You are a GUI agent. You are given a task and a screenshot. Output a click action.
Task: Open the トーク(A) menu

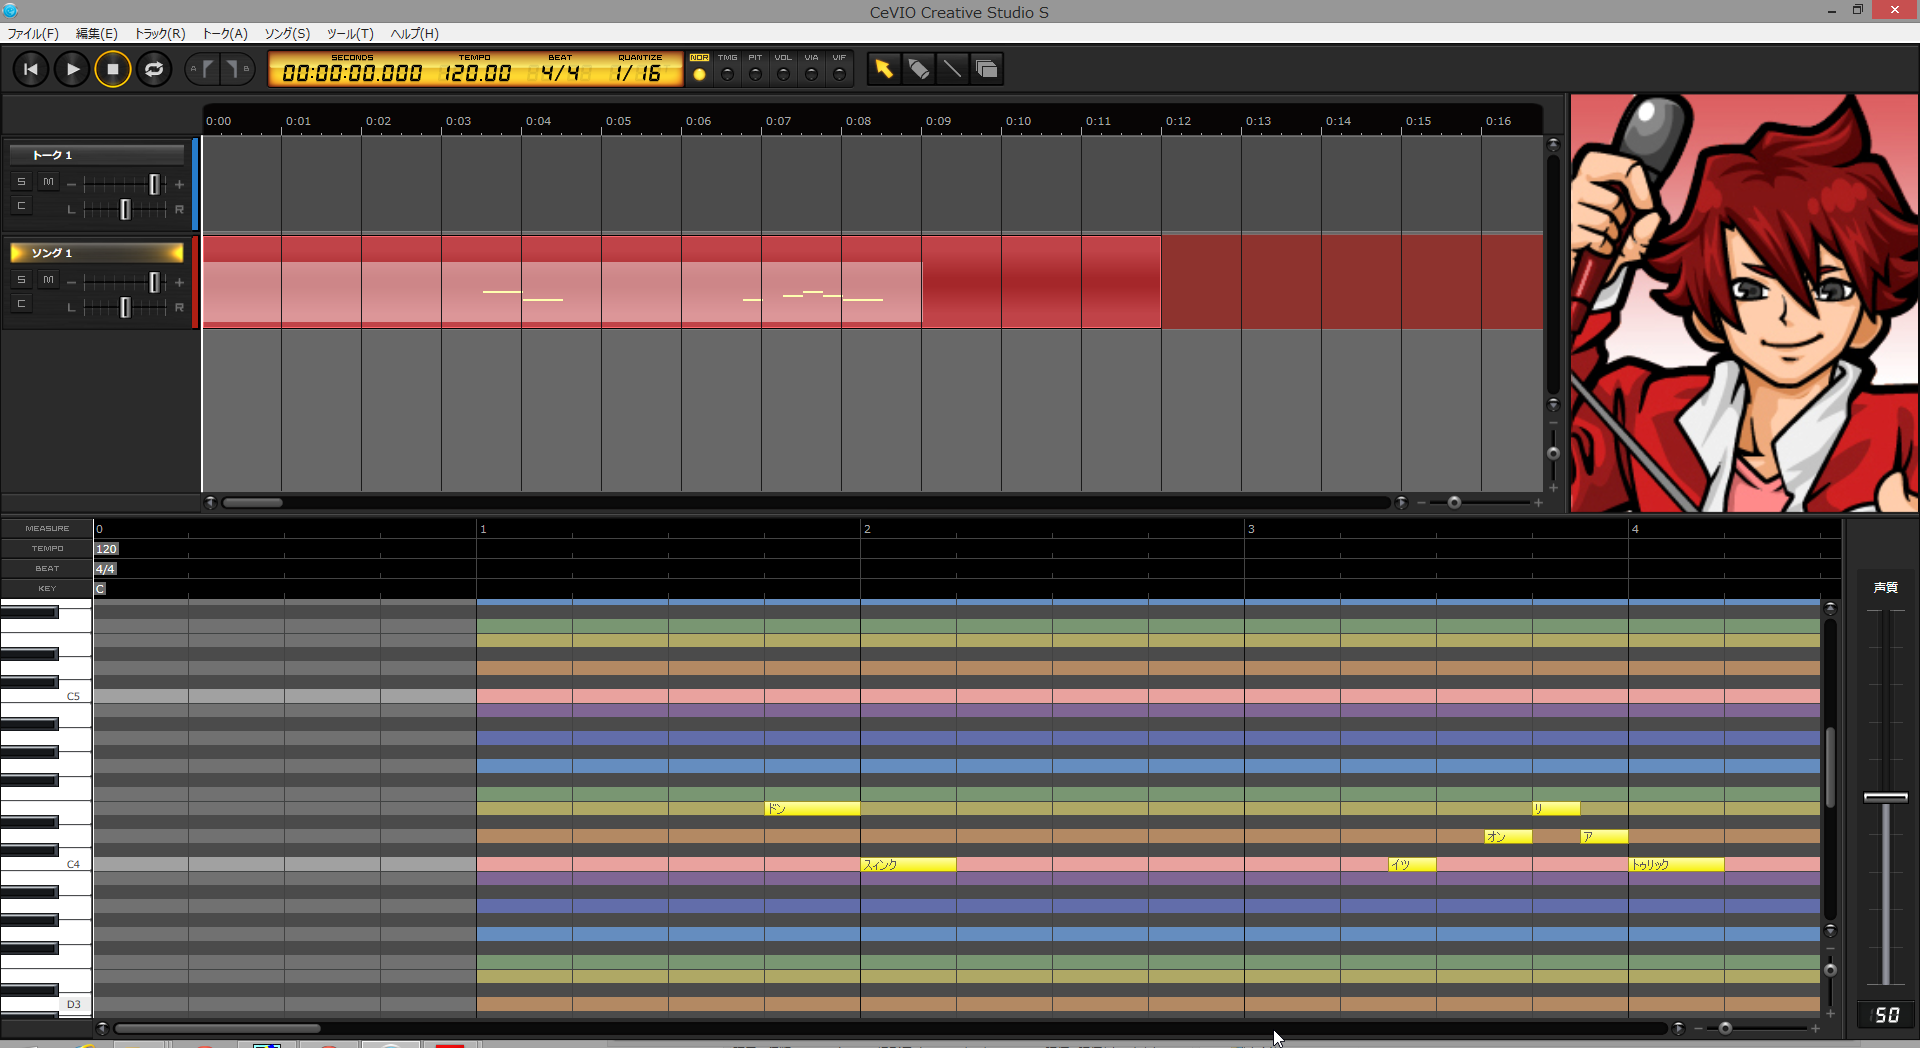tap(225, 33)
